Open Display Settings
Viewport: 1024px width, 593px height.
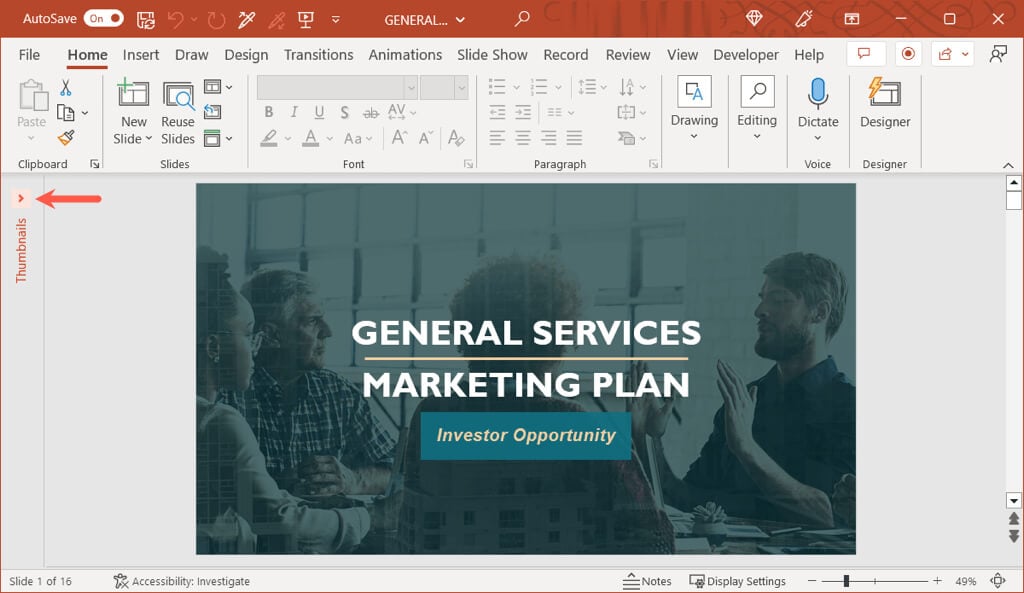click(x=737, y=581)
